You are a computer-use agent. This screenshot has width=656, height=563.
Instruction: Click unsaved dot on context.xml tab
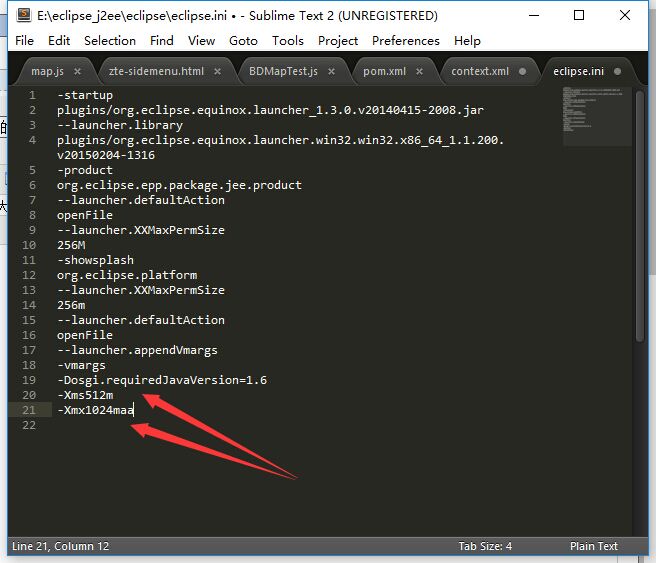pyautogui.click(x=523, y=71)
